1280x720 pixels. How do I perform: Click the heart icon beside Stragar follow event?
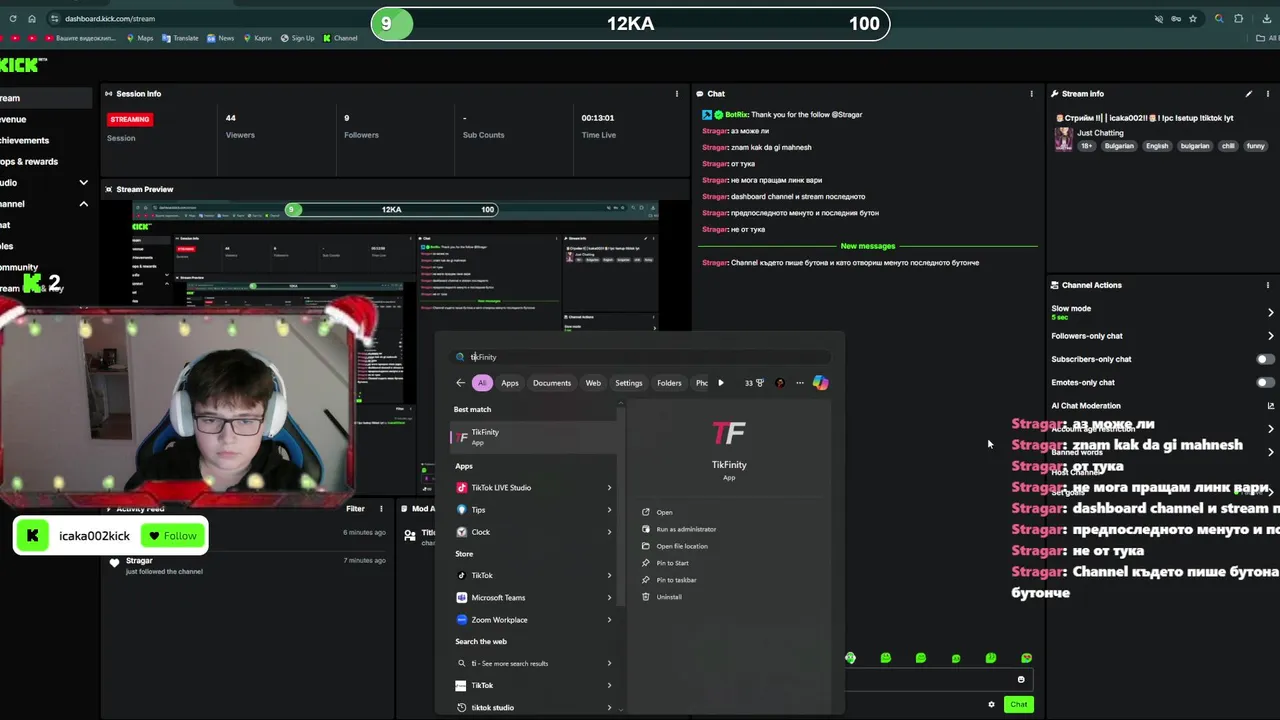click(x=115, y=563)
